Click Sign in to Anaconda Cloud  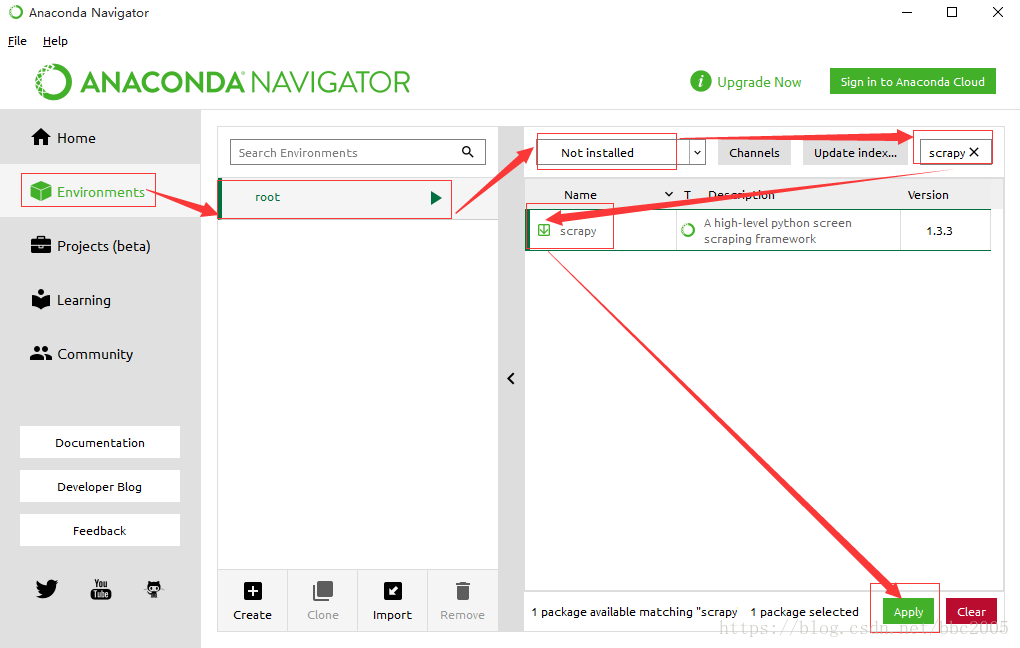pyautogui.click(x=913, y=81)
